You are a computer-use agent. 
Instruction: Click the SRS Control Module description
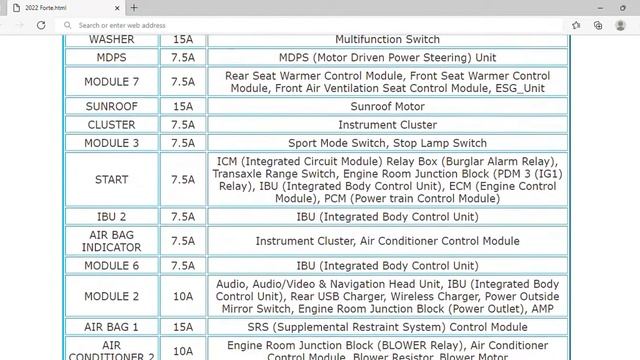point(387,327)
